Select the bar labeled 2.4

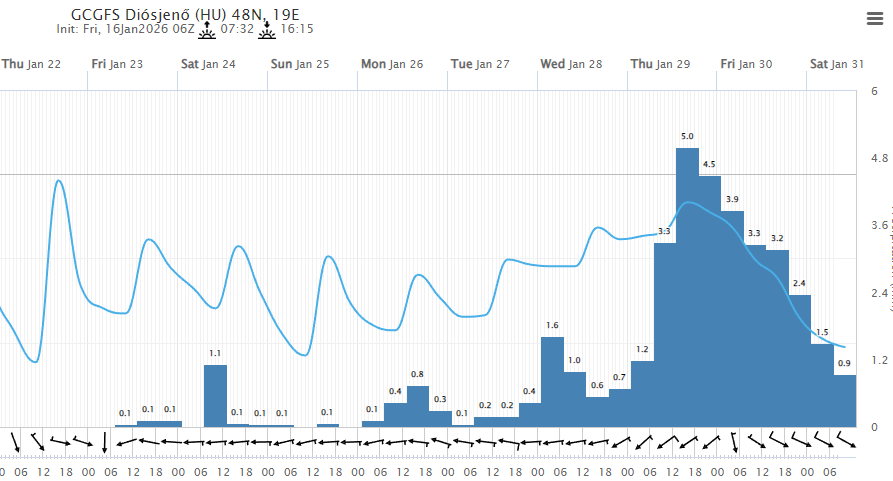(x=800, y=360)
